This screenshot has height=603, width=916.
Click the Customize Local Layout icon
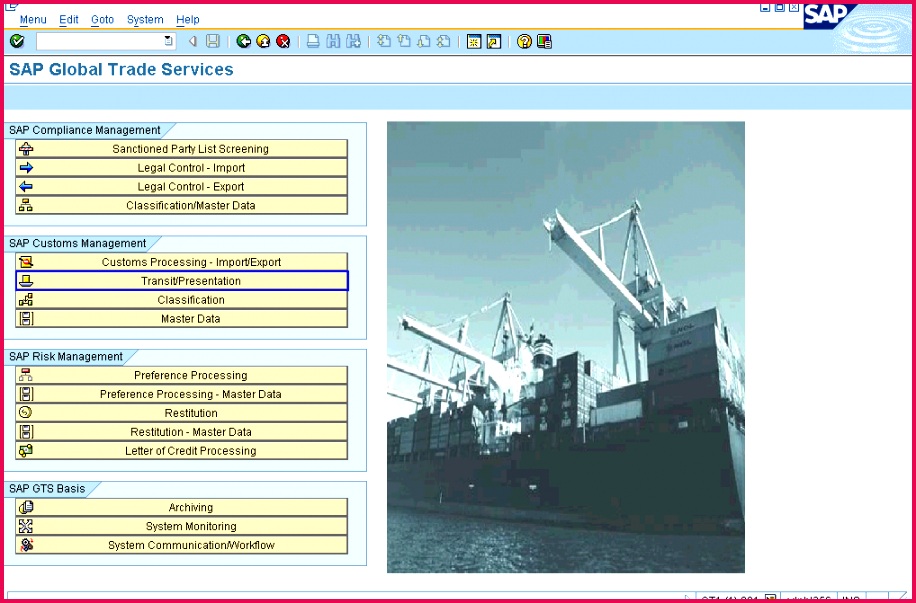(x=544, y=41)
